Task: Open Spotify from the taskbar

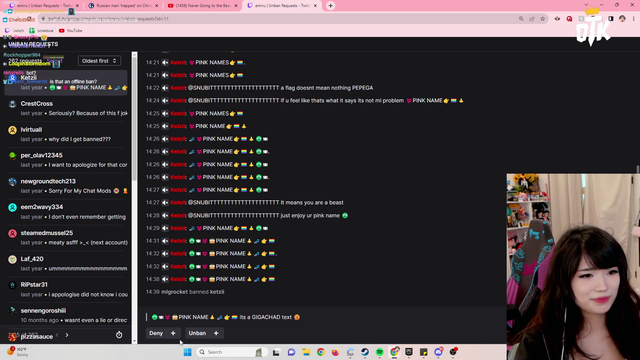Action: 380,352
